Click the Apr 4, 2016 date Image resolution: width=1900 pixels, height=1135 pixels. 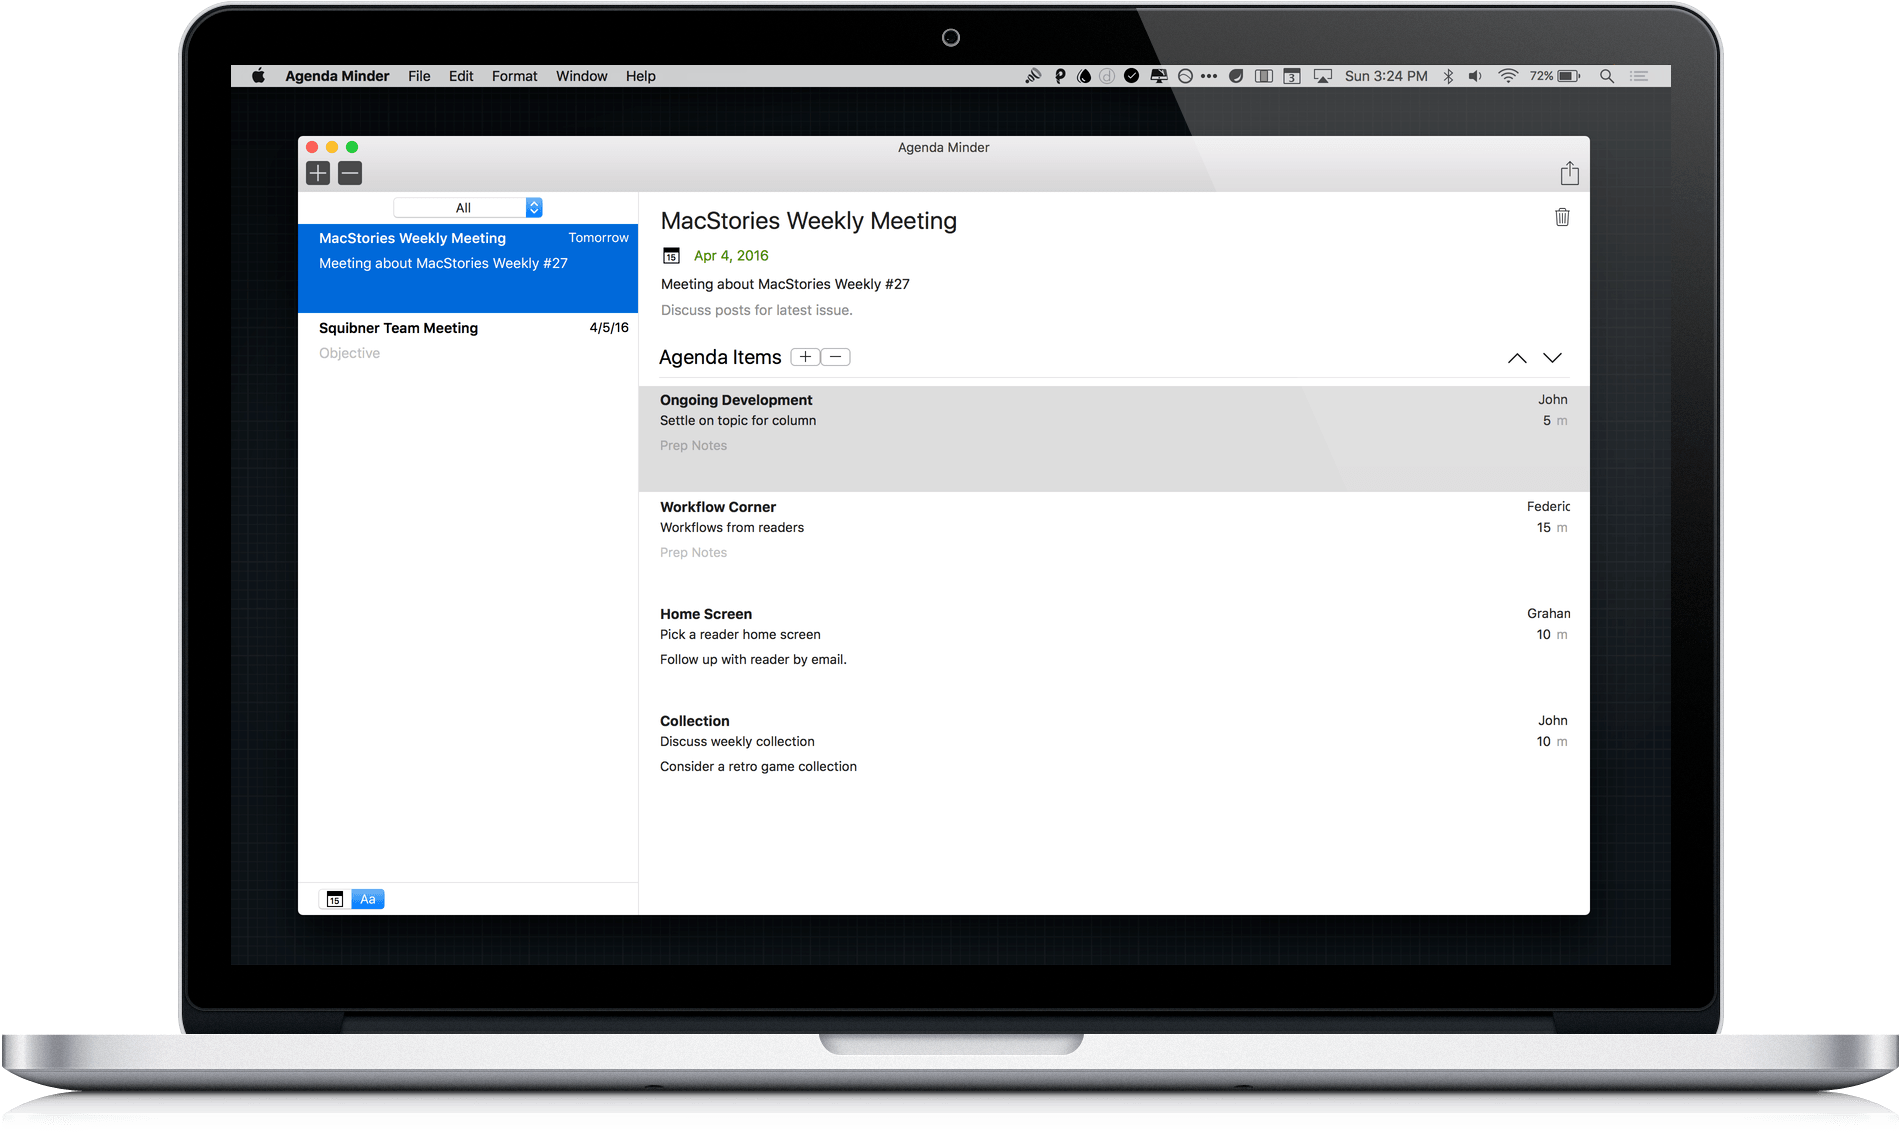click(731, 256)
